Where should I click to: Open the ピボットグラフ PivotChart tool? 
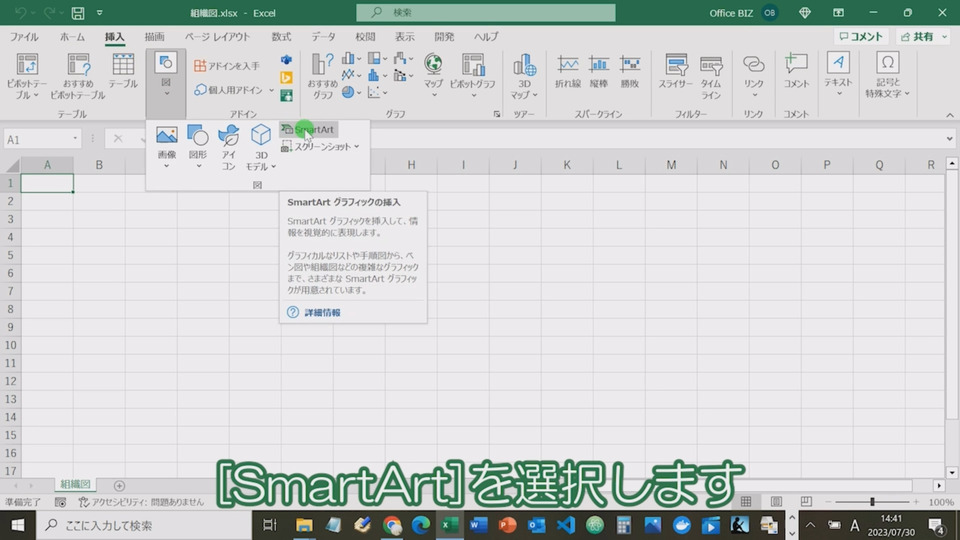click(473, 76)
